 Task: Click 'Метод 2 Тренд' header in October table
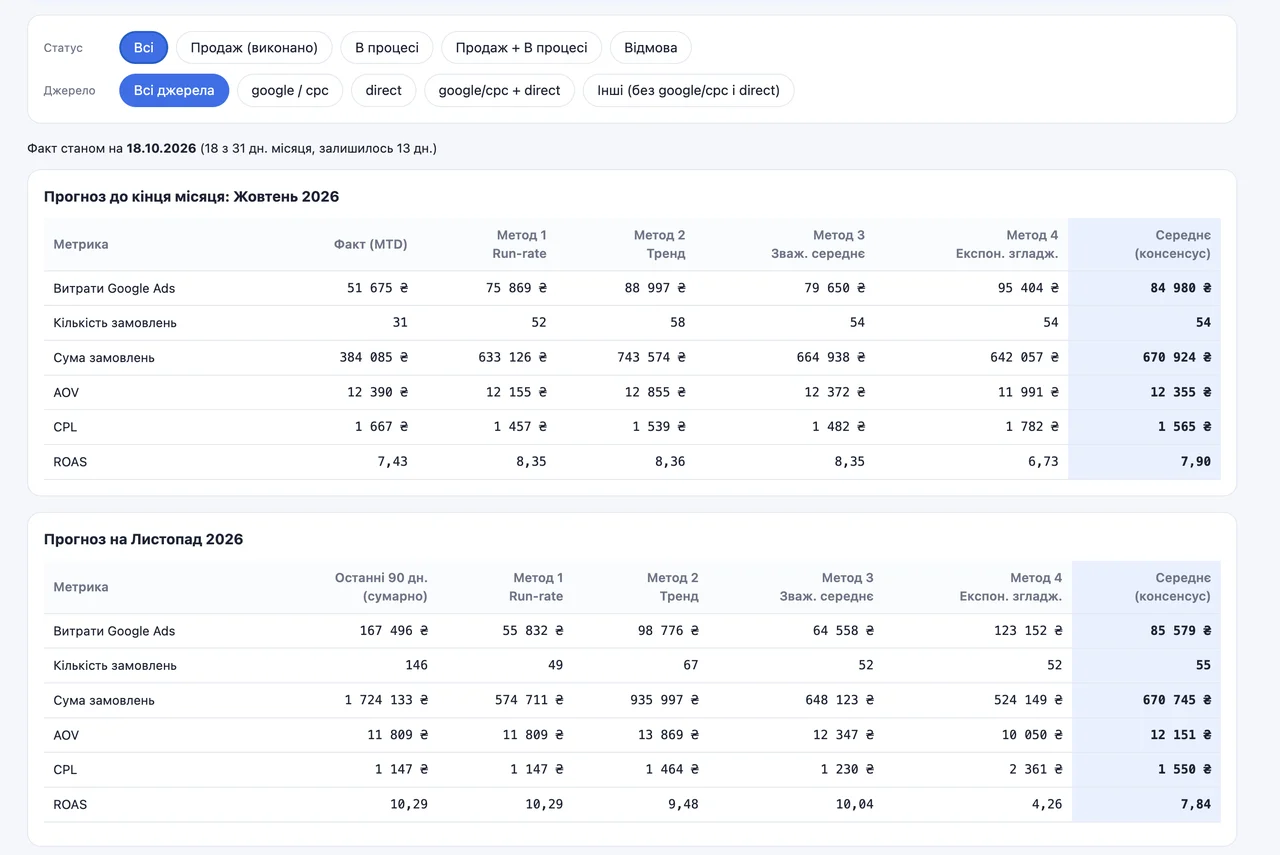[659, 244]
